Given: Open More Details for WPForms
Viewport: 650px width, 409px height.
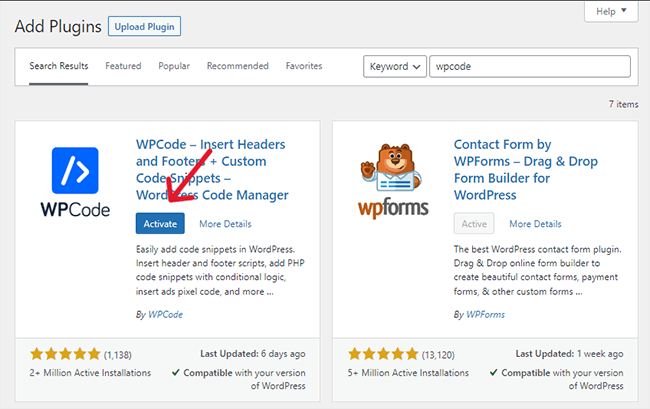Looking at the screenshot, I should click(535, 224).
